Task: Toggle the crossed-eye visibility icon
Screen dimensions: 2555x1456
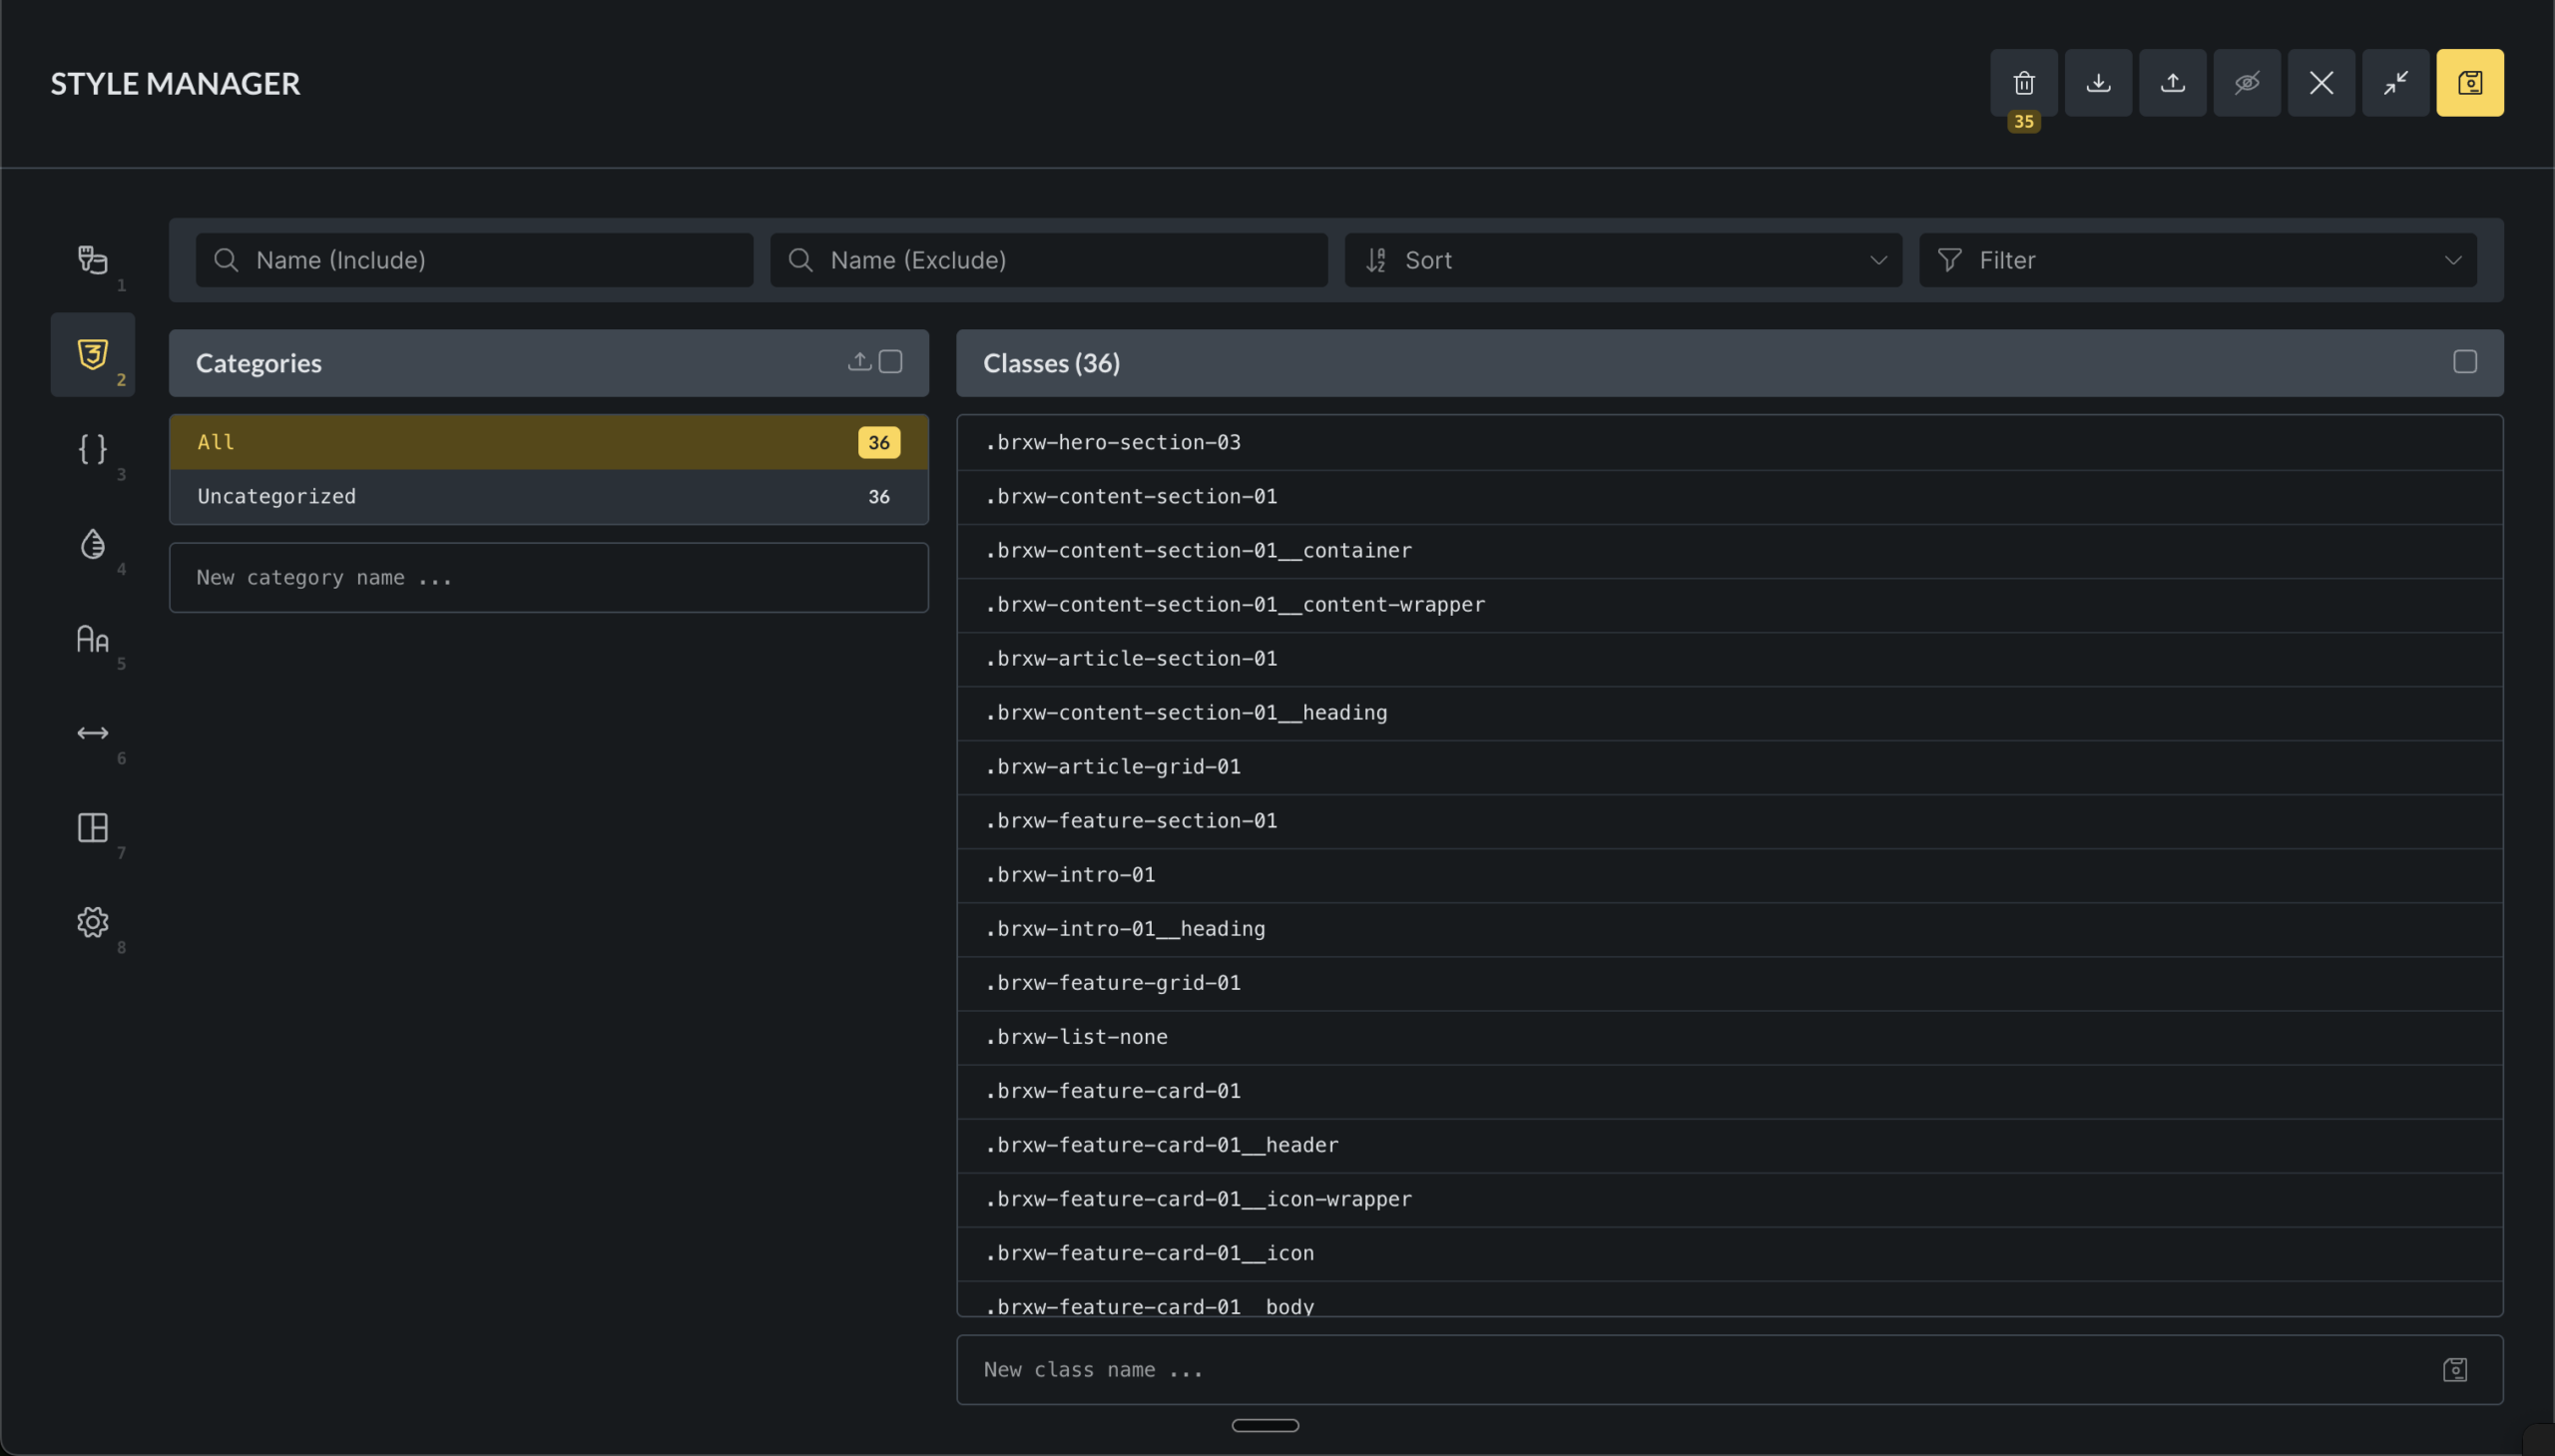Action: pos(2246,83)
